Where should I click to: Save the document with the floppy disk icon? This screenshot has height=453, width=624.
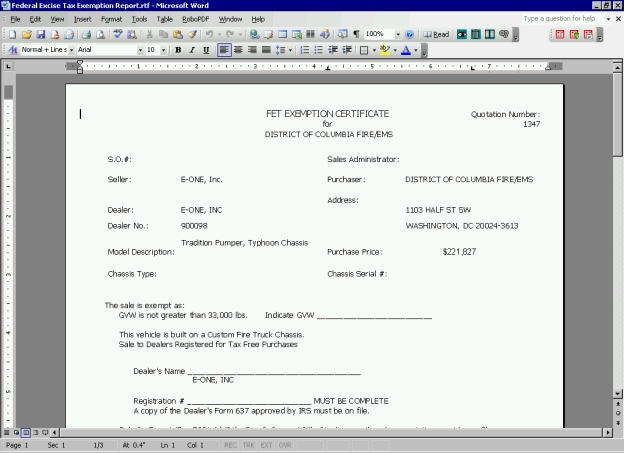[41, 35]
